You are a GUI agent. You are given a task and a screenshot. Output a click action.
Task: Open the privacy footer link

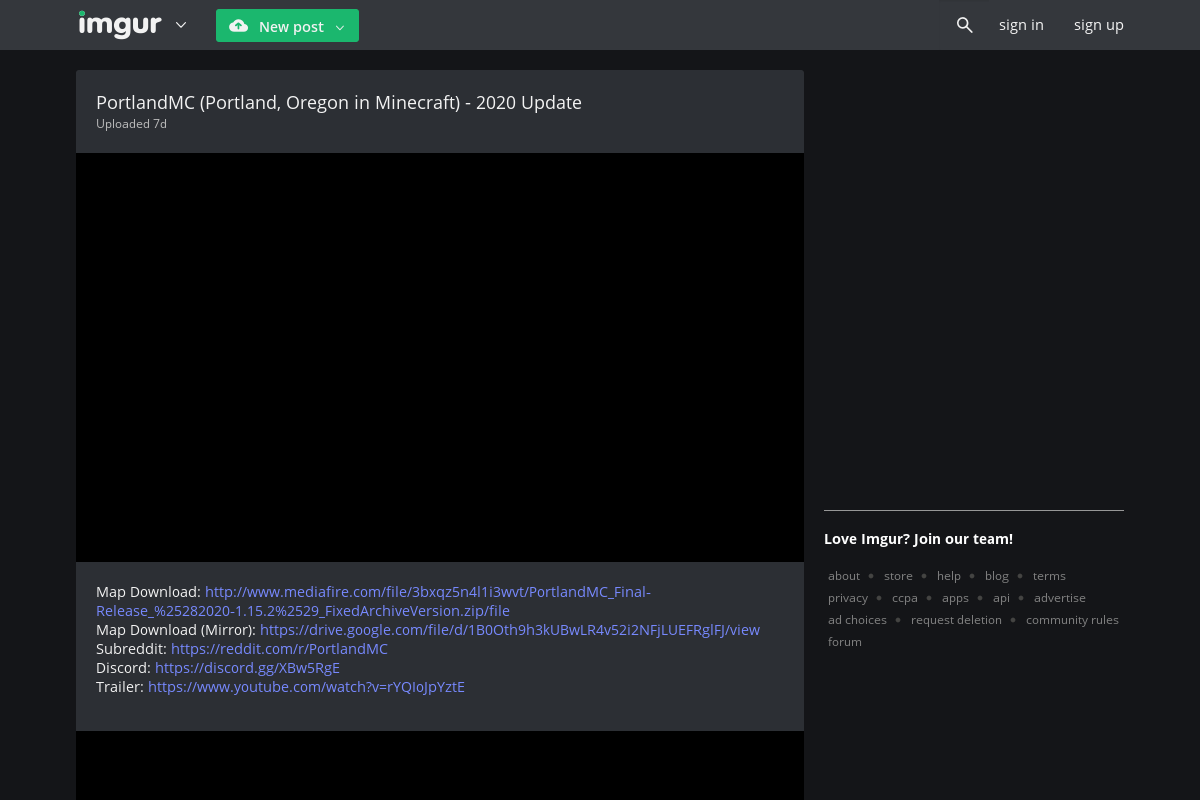(x=848, y=598)
